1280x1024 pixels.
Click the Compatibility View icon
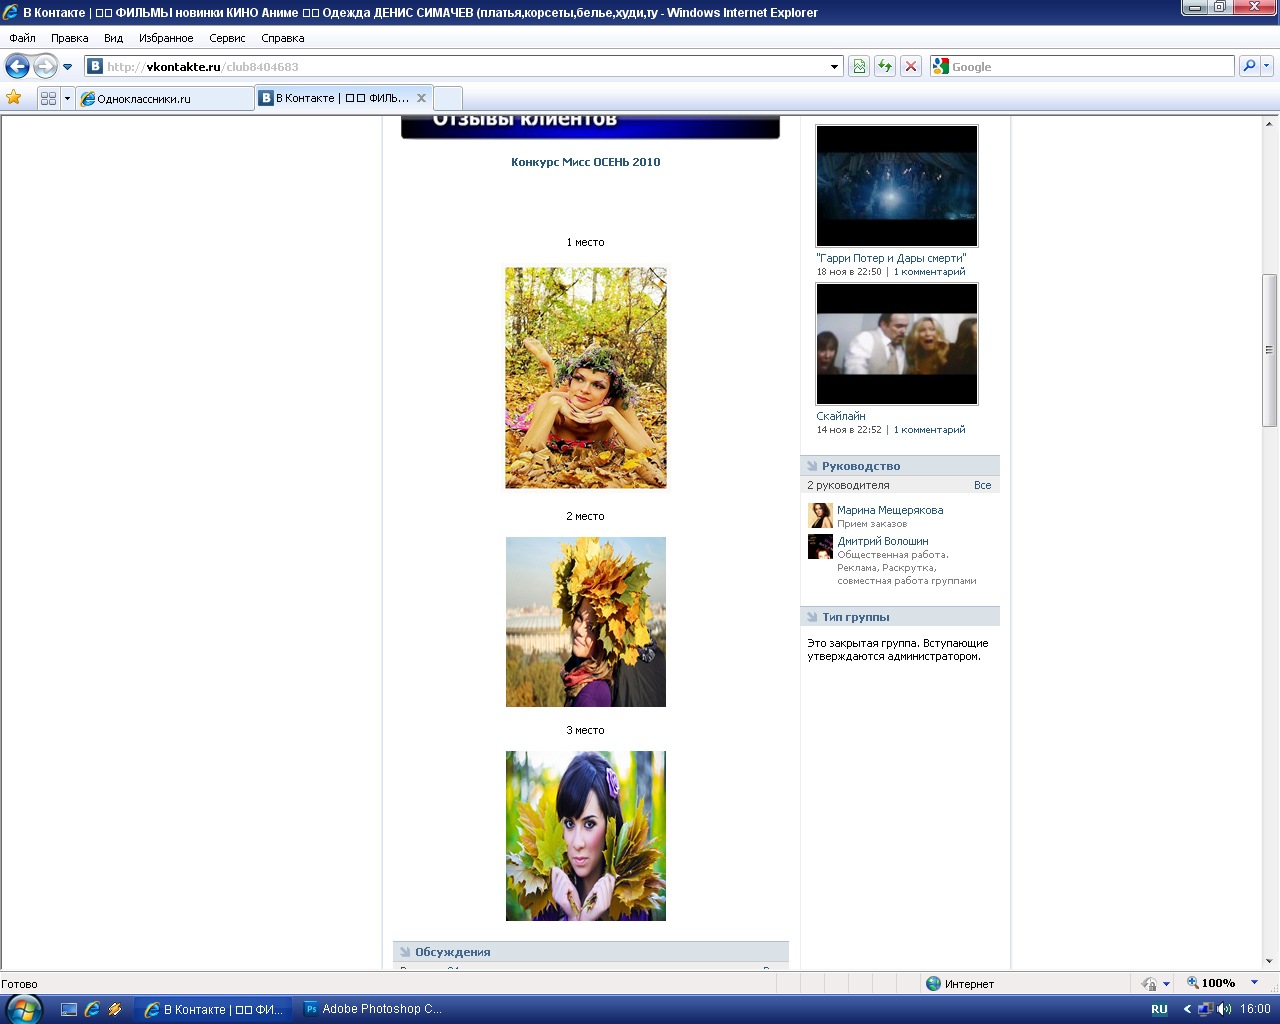pos(859,67)
